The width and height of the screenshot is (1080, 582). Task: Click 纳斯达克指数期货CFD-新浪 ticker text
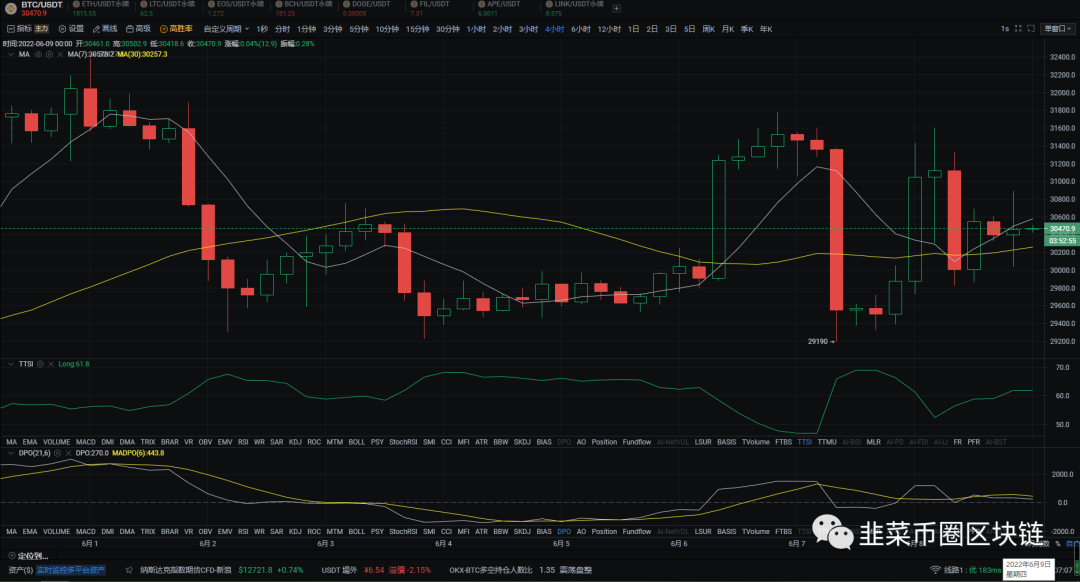click(186, 570)
